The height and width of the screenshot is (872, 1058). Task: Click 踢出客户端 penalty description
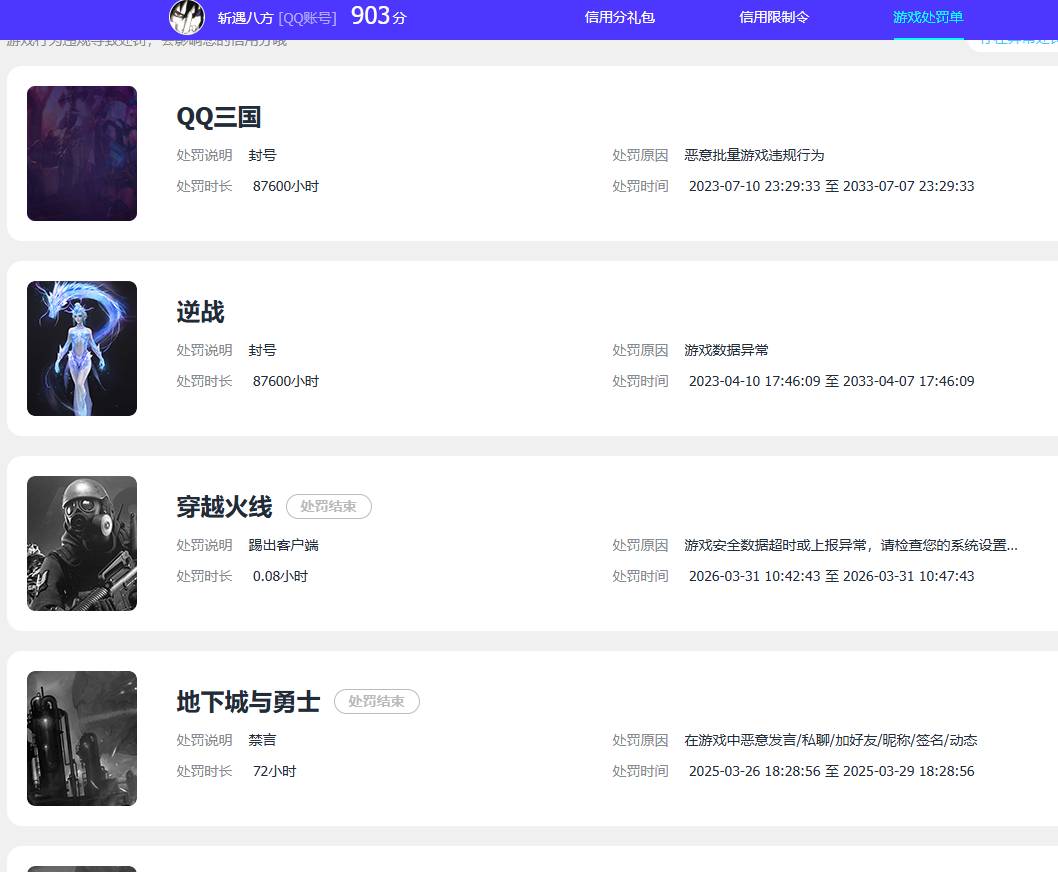pos(283,545)
